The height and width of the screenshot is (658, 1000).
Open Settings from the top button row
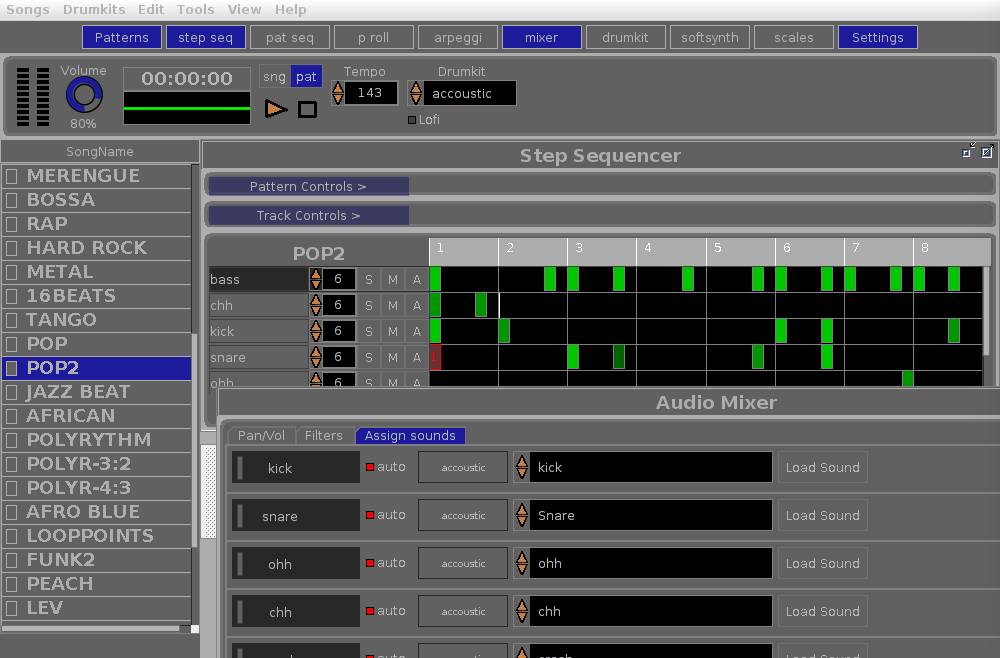click(x=877, y=37)
